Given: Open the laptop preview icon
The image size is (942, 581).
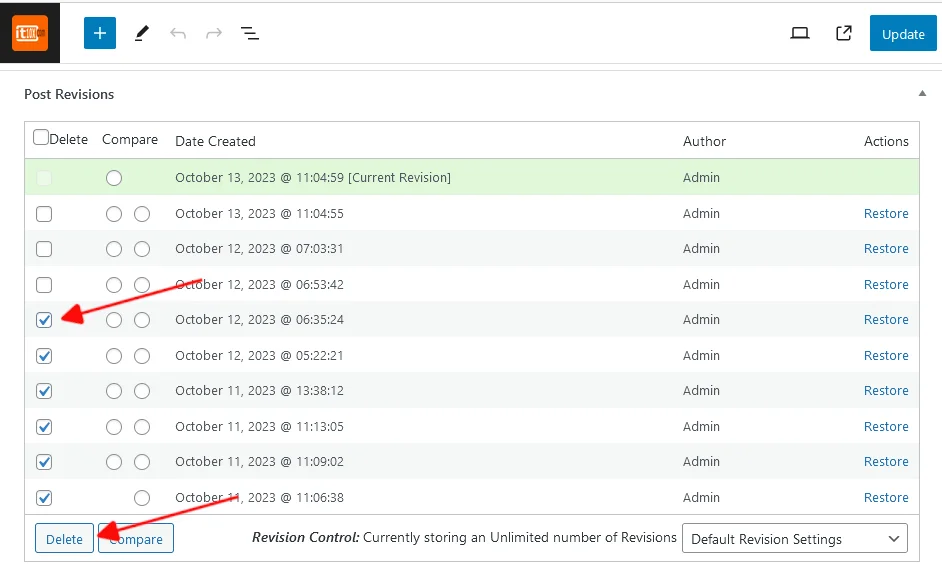Looking at the screenshot, I should 800,33.
